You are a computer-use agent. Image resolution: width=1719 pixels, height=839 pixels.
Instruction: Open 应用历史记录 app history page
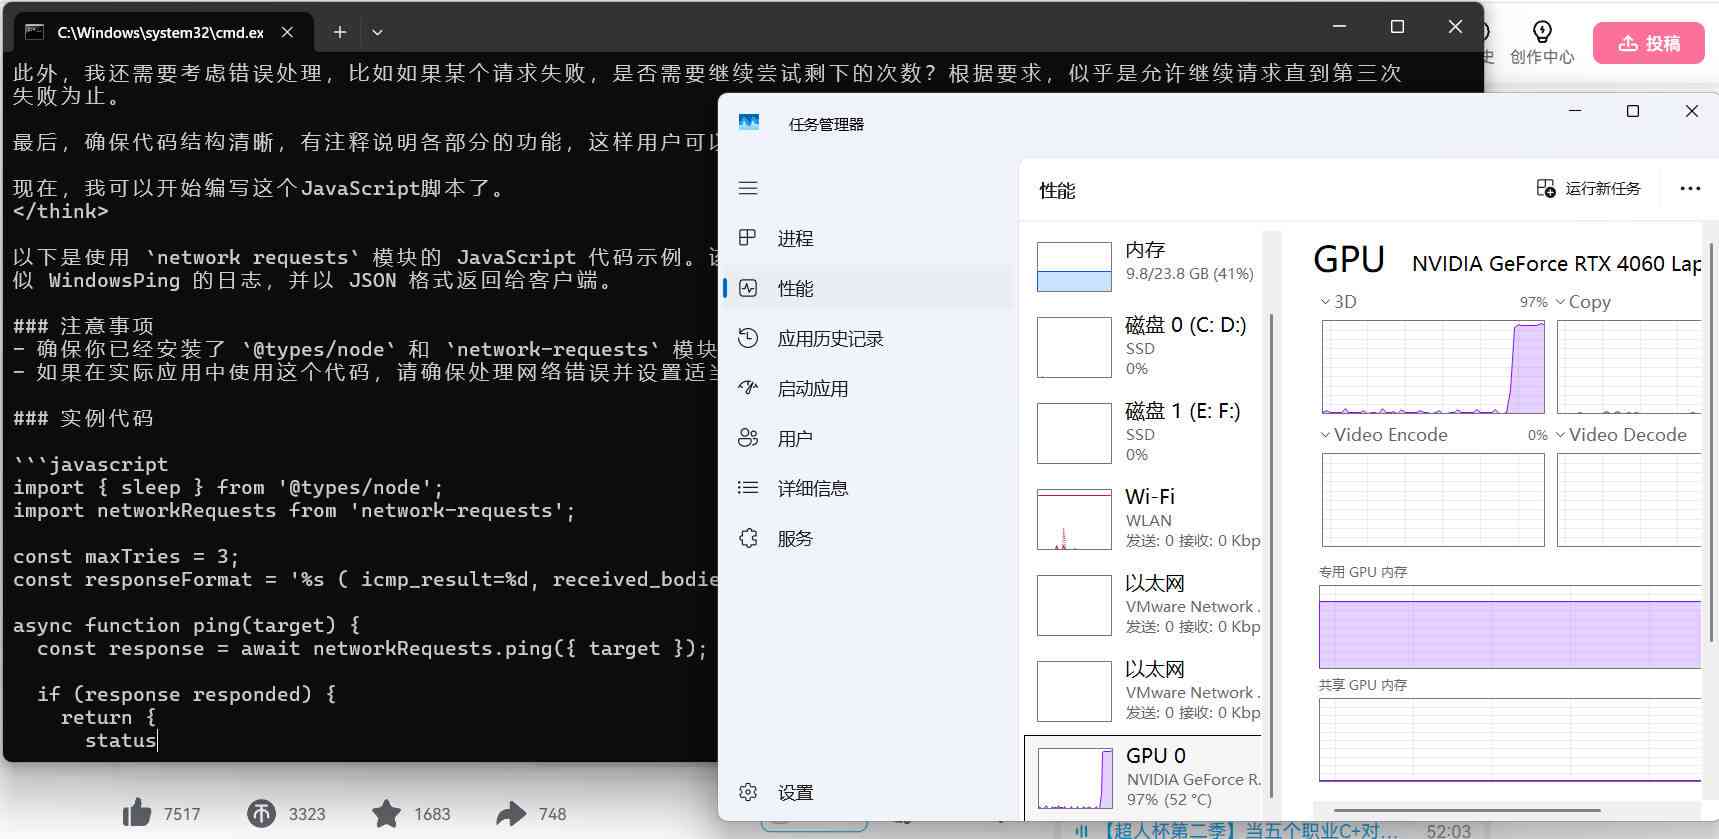(x=829, y=338)
